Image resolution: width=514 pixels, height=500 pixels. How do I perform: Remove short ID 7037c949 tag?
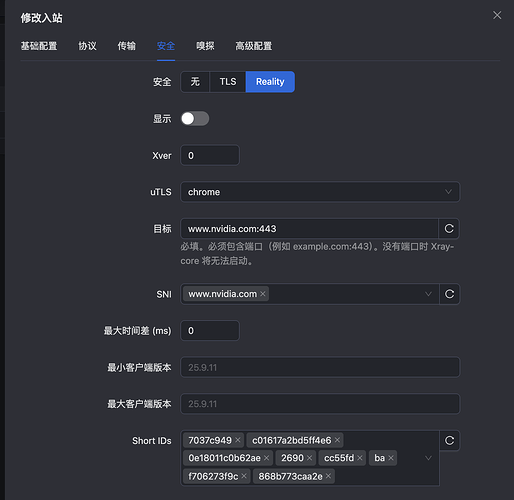point(238,440)
